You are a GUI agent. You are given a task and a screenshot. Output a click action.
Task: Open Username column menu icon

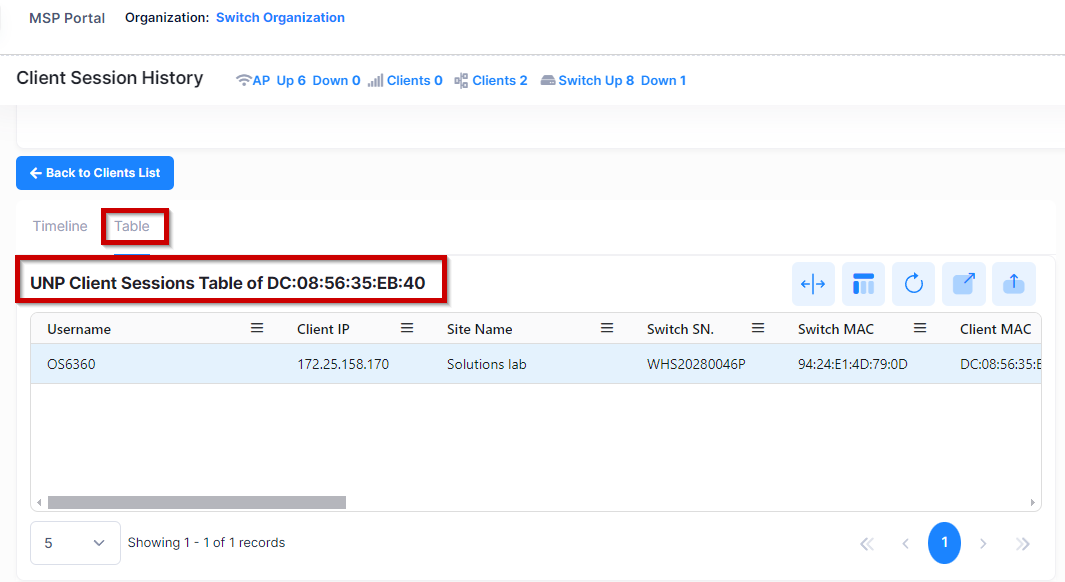tap(257, 328)
